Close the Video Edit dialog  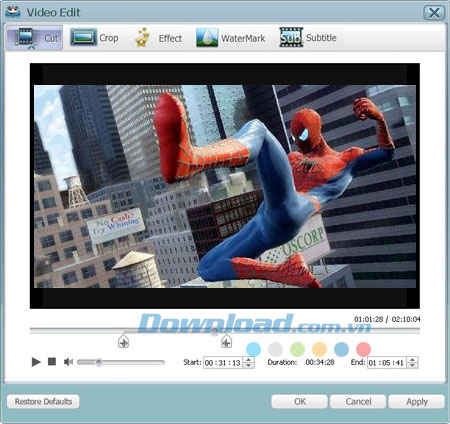(x=434, y=13)
